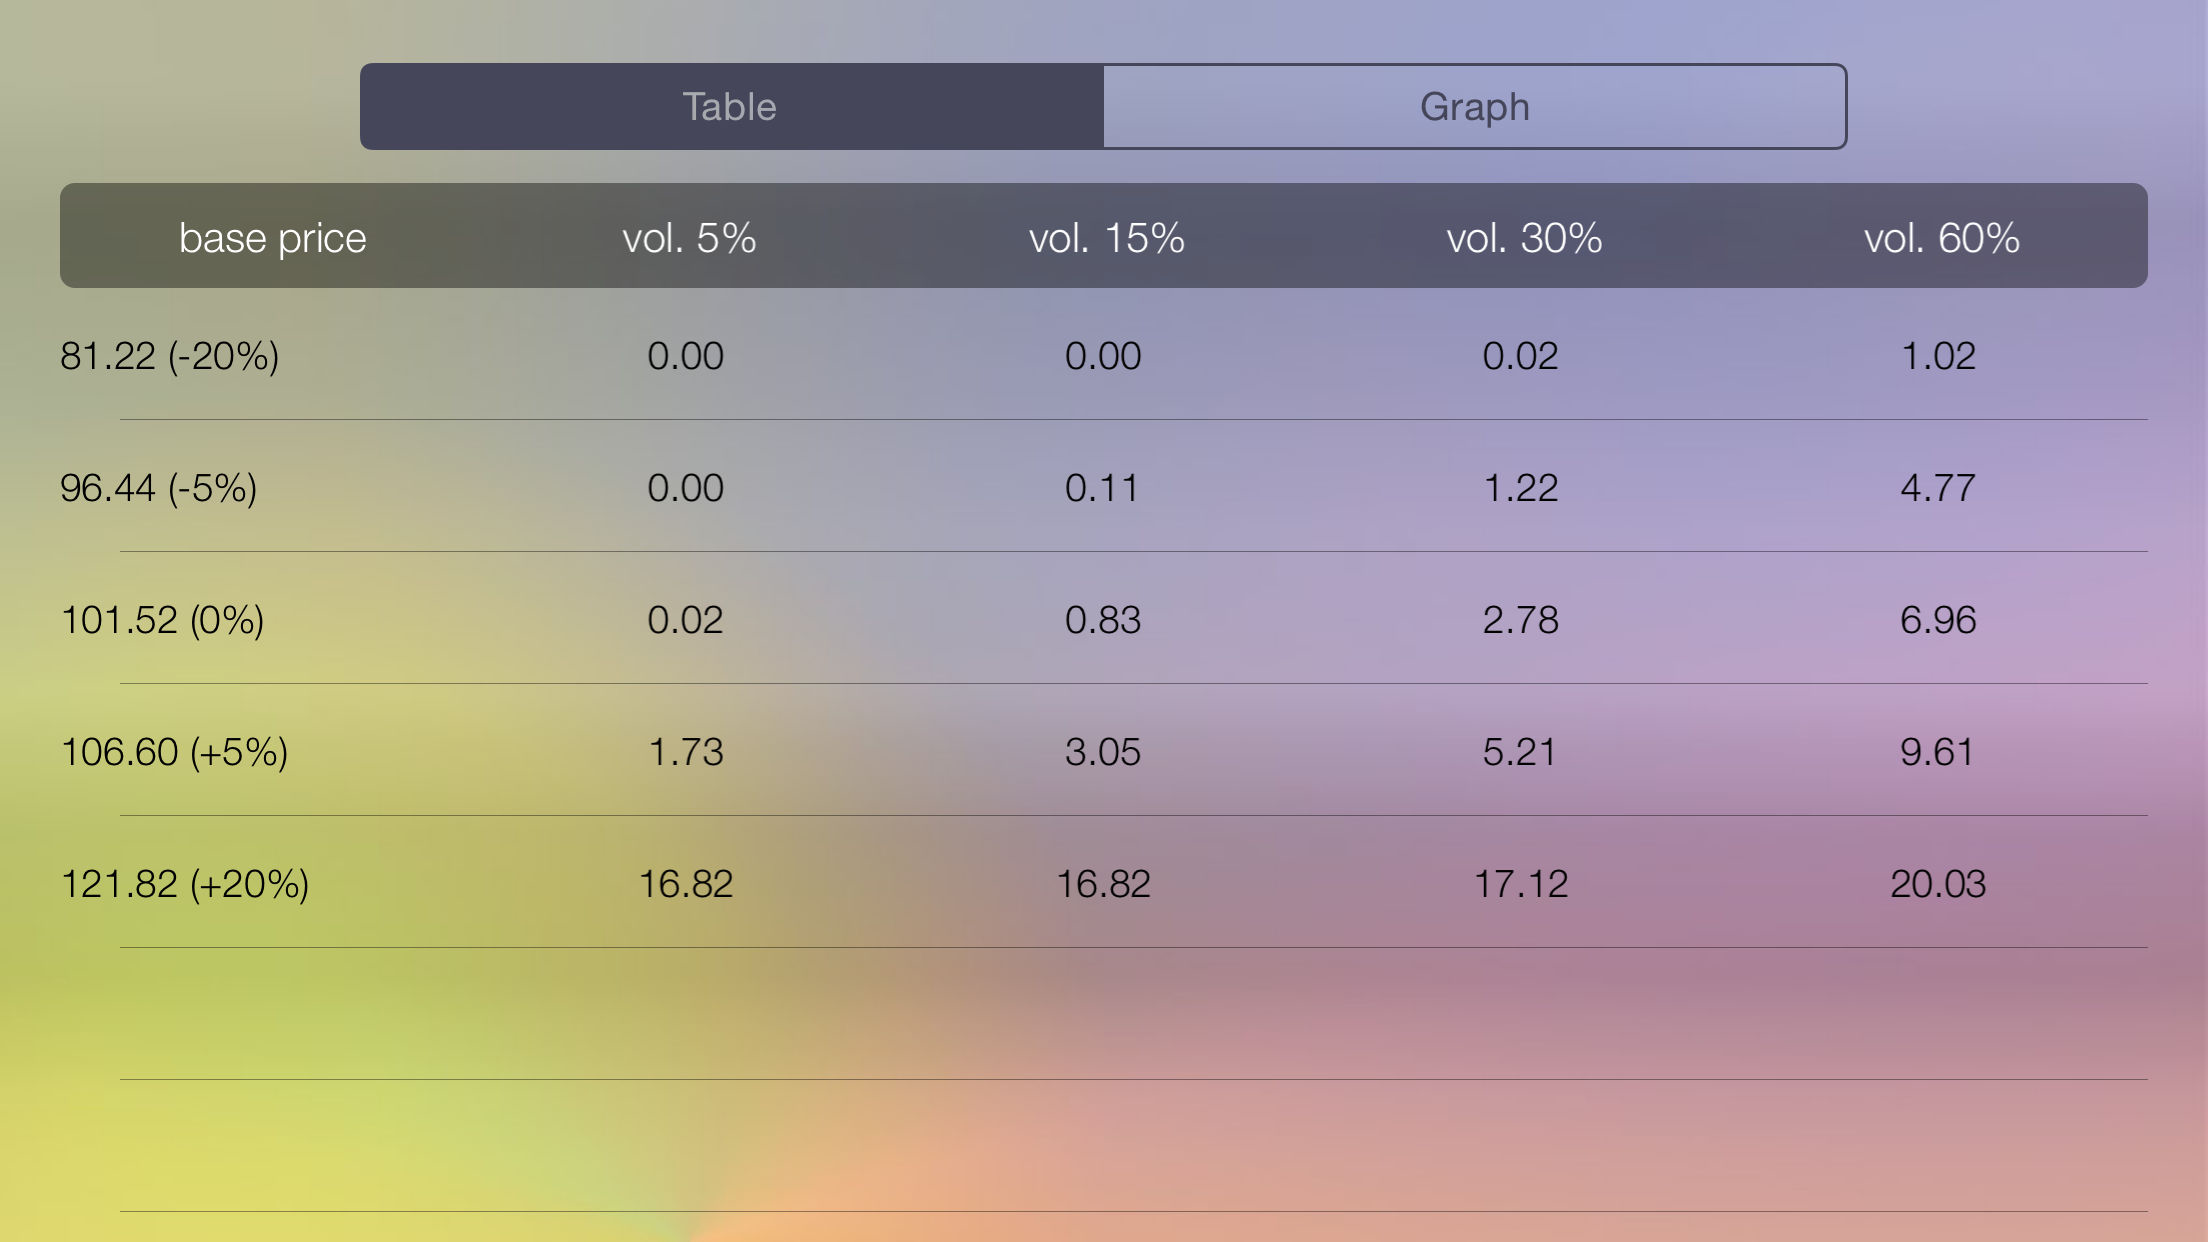Select the 106.60 (+5%) base price row
This screenshot has width=2208, height=1242.
point(175,752)
